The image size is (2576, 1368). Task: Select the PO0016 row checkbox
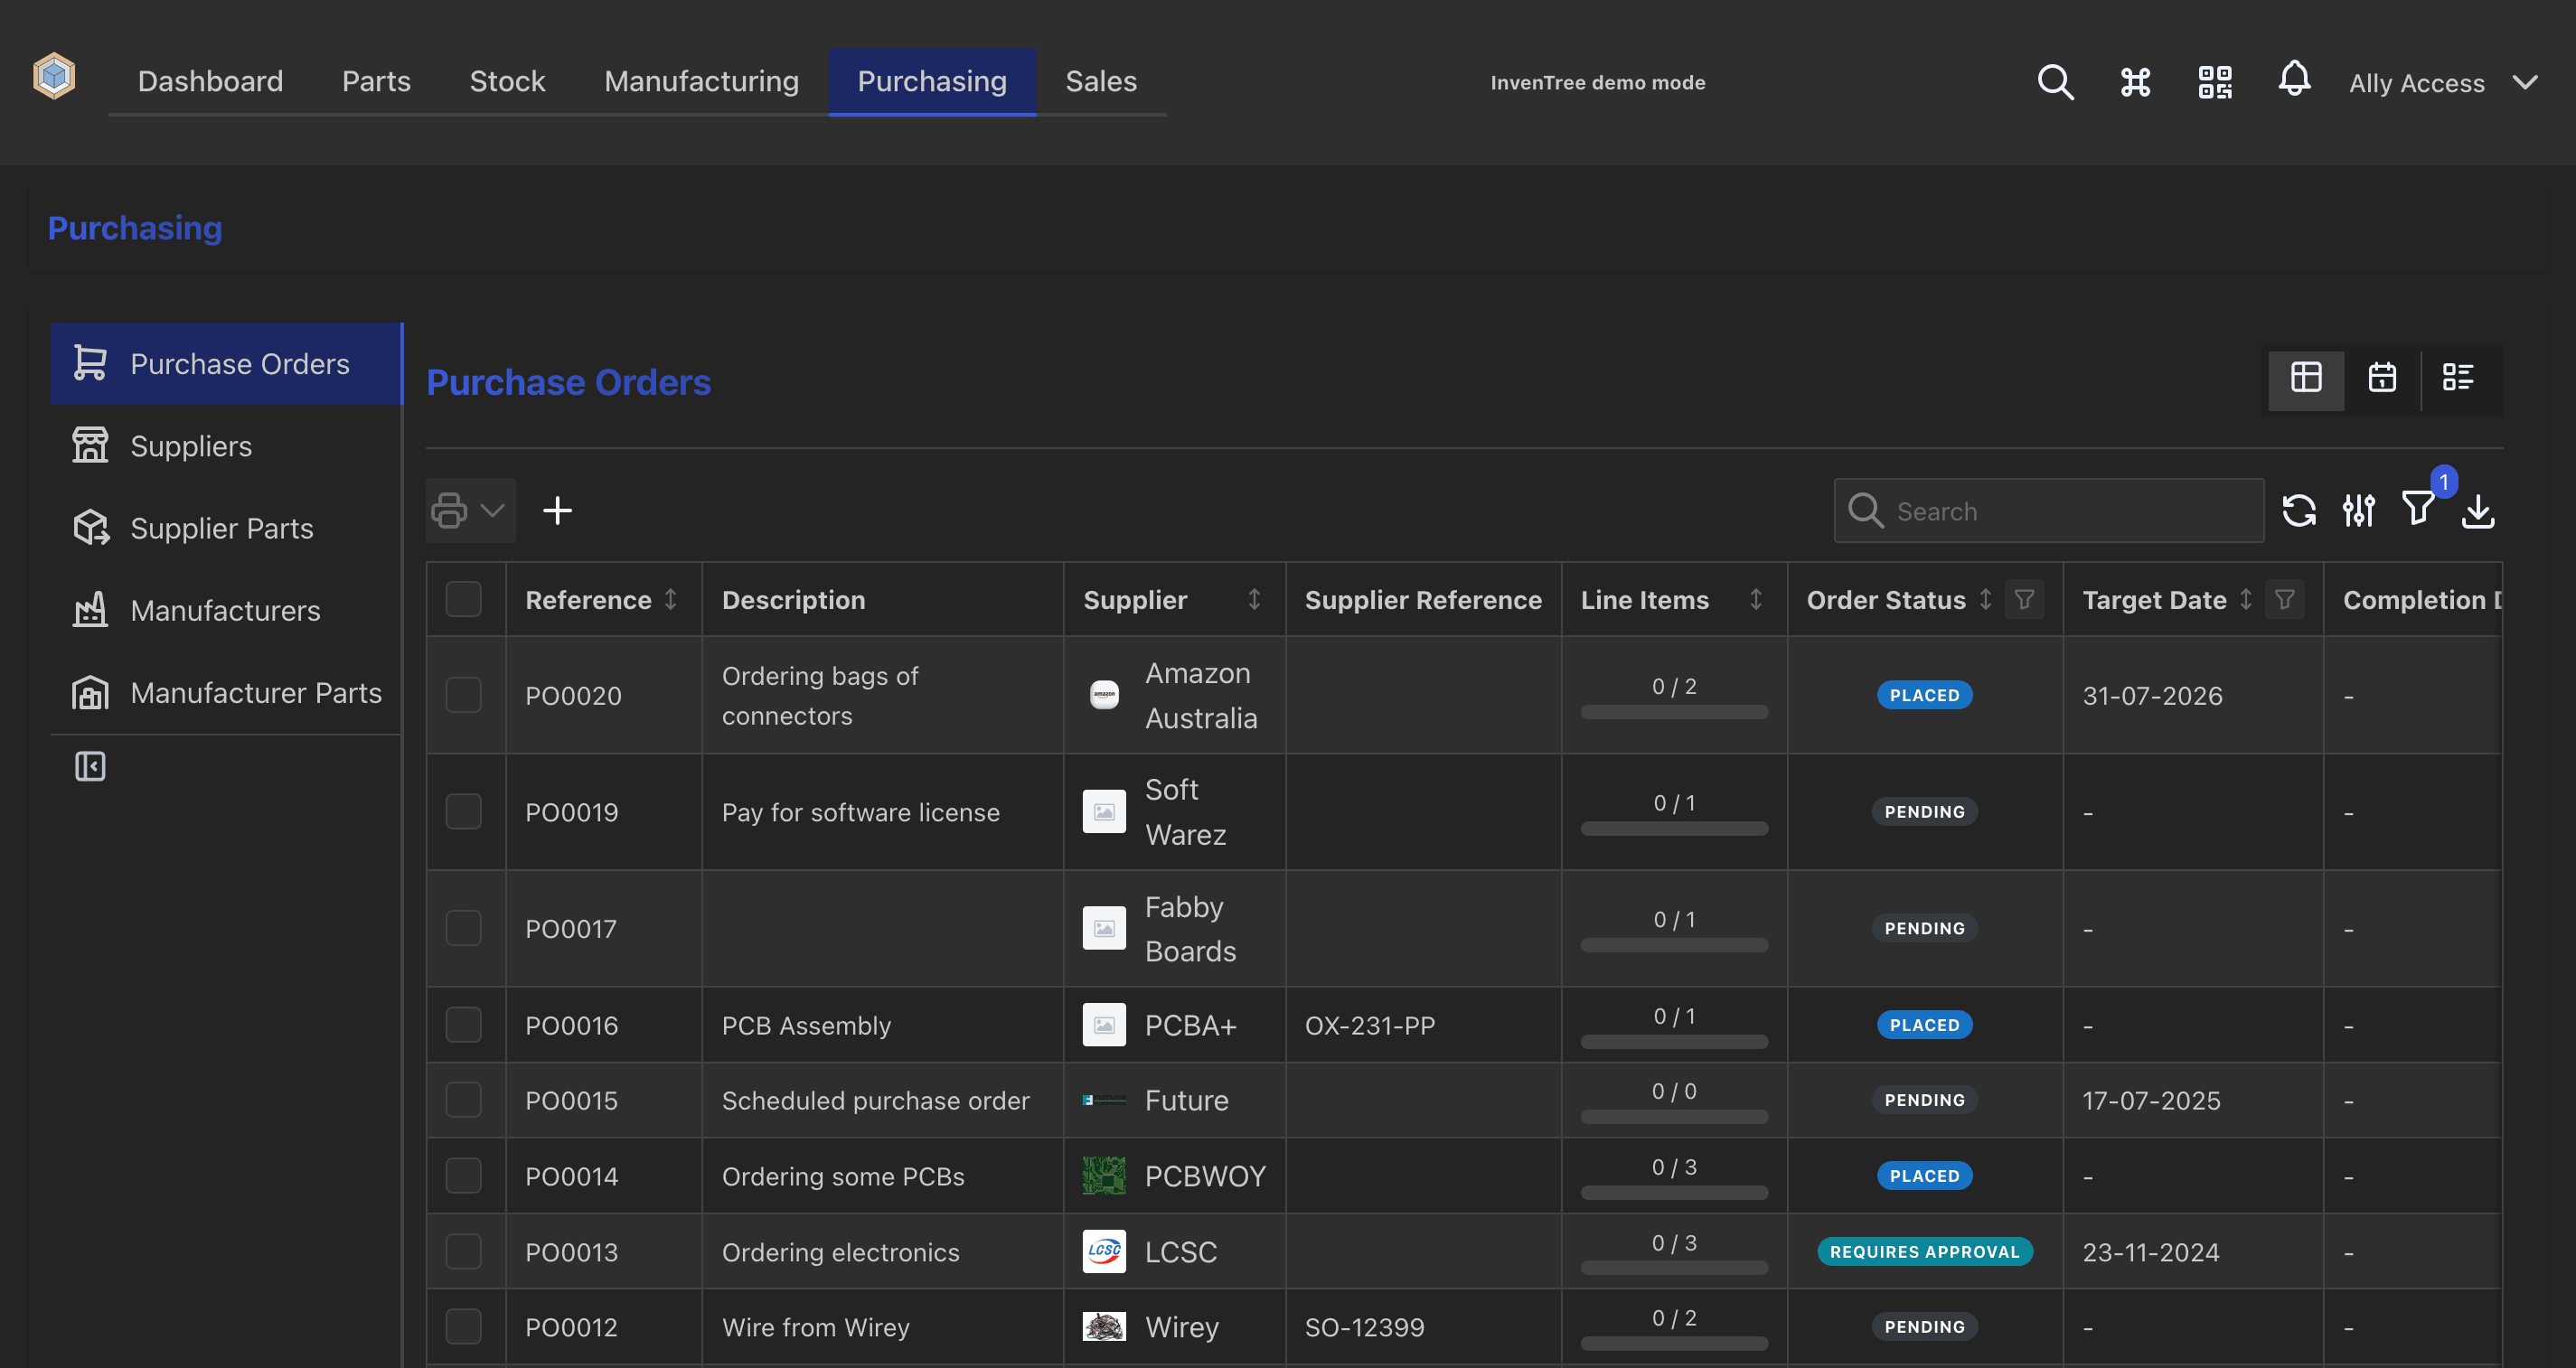pyautogui.click(x=463, y=1025)
